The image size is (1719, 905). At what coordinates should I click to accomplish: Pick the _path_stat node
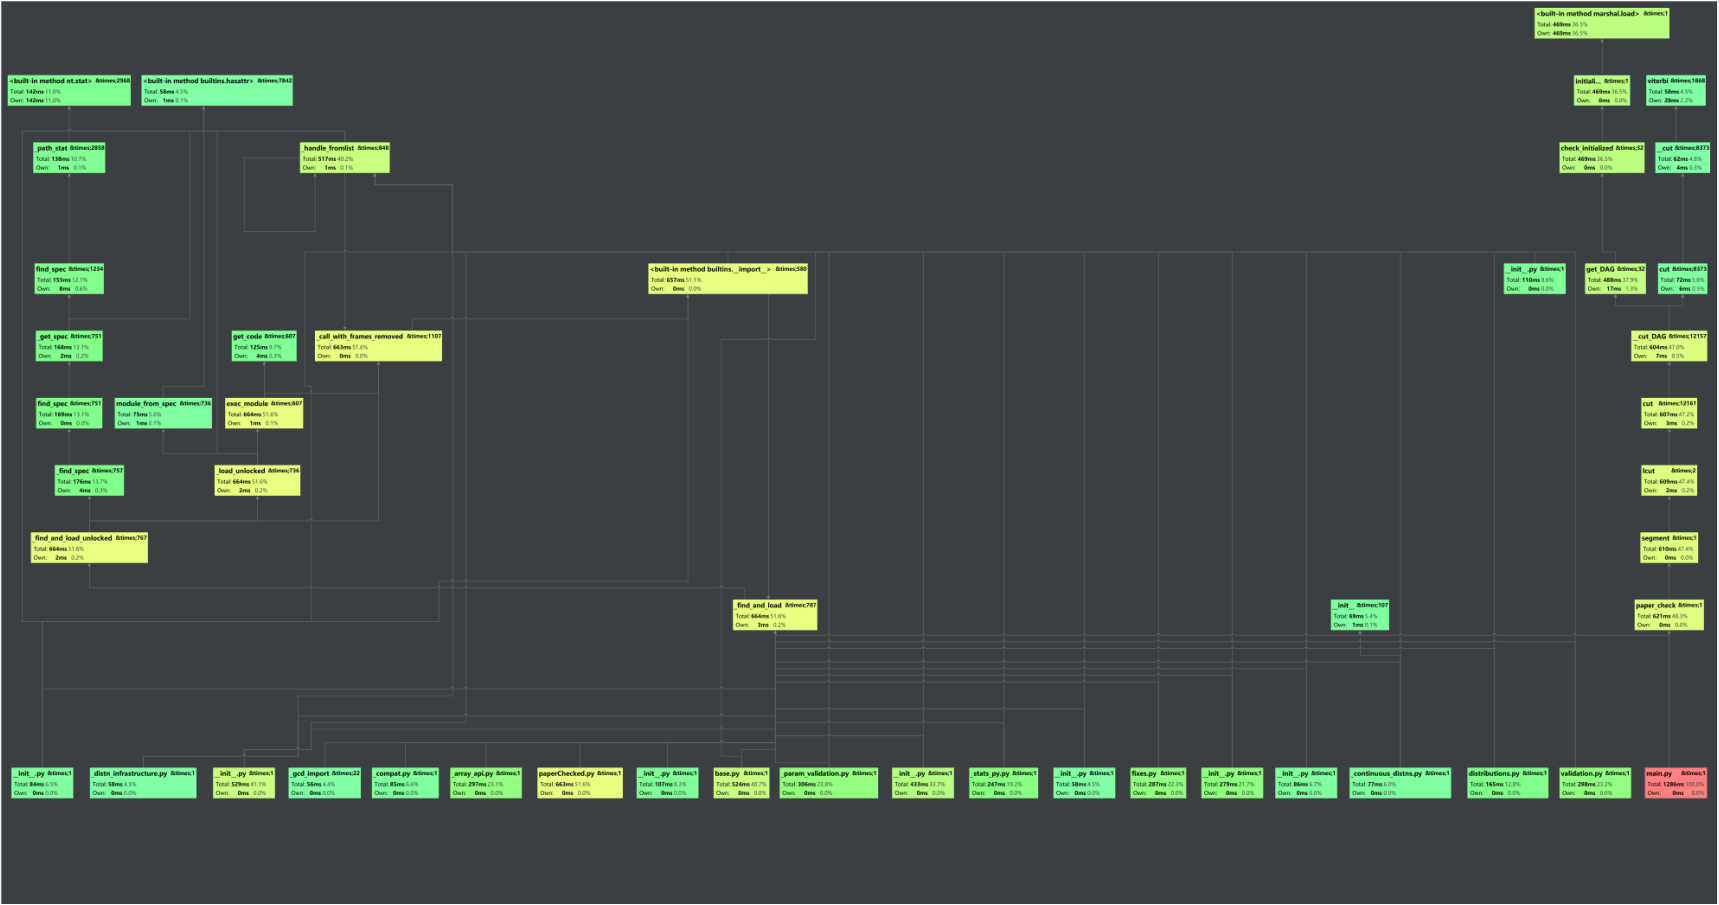pos(70,157)
